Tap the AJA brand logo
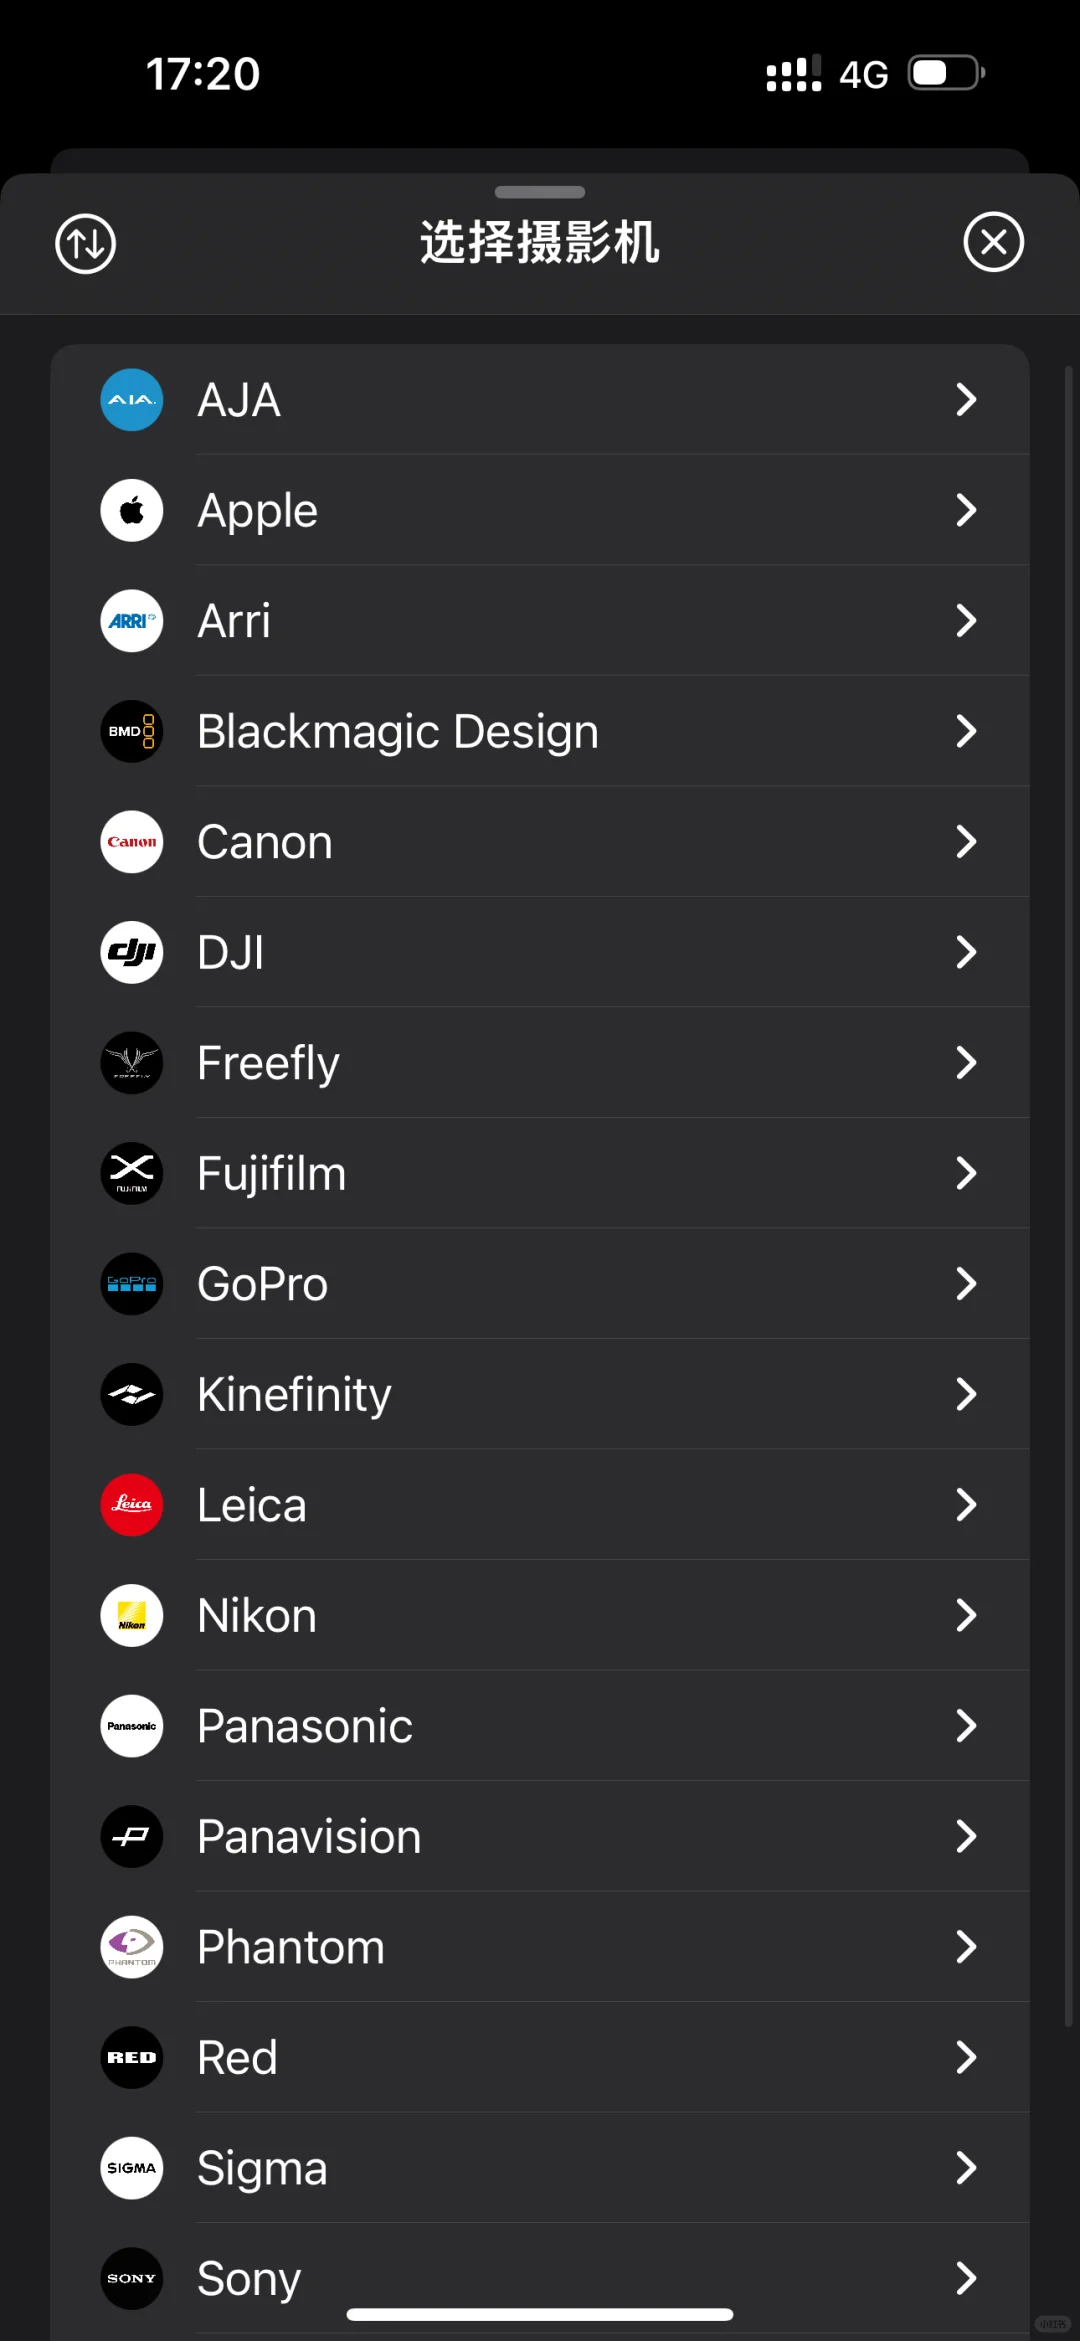Image resolution: width=1080 pixels, height=2341 pixels. [x=132, y=400]
